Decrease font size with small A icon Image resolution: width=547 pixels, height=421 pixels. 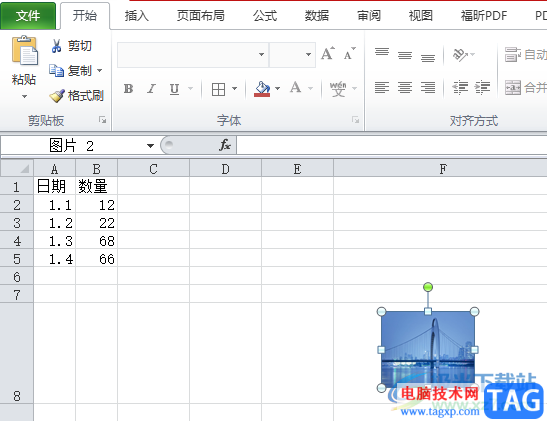click(349, 54)
